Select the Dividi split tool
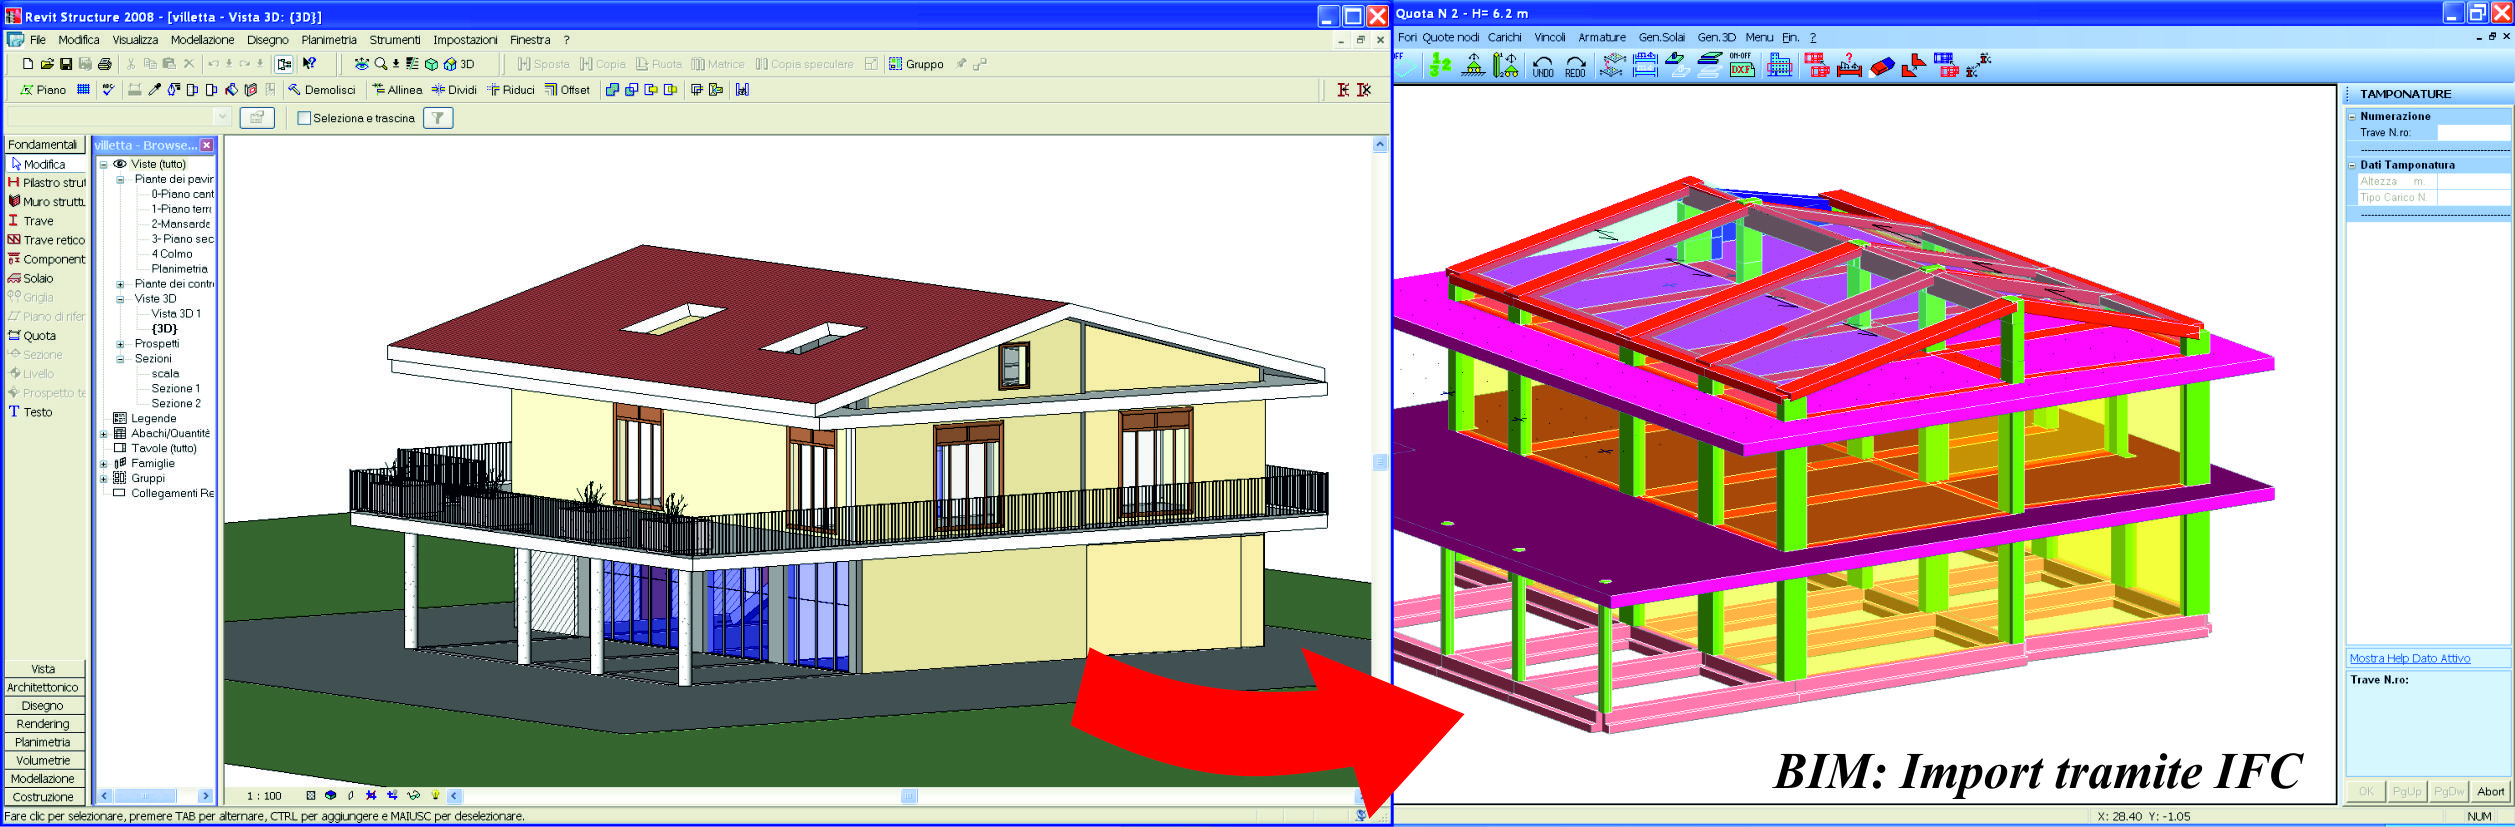 (x=454, y=90)
